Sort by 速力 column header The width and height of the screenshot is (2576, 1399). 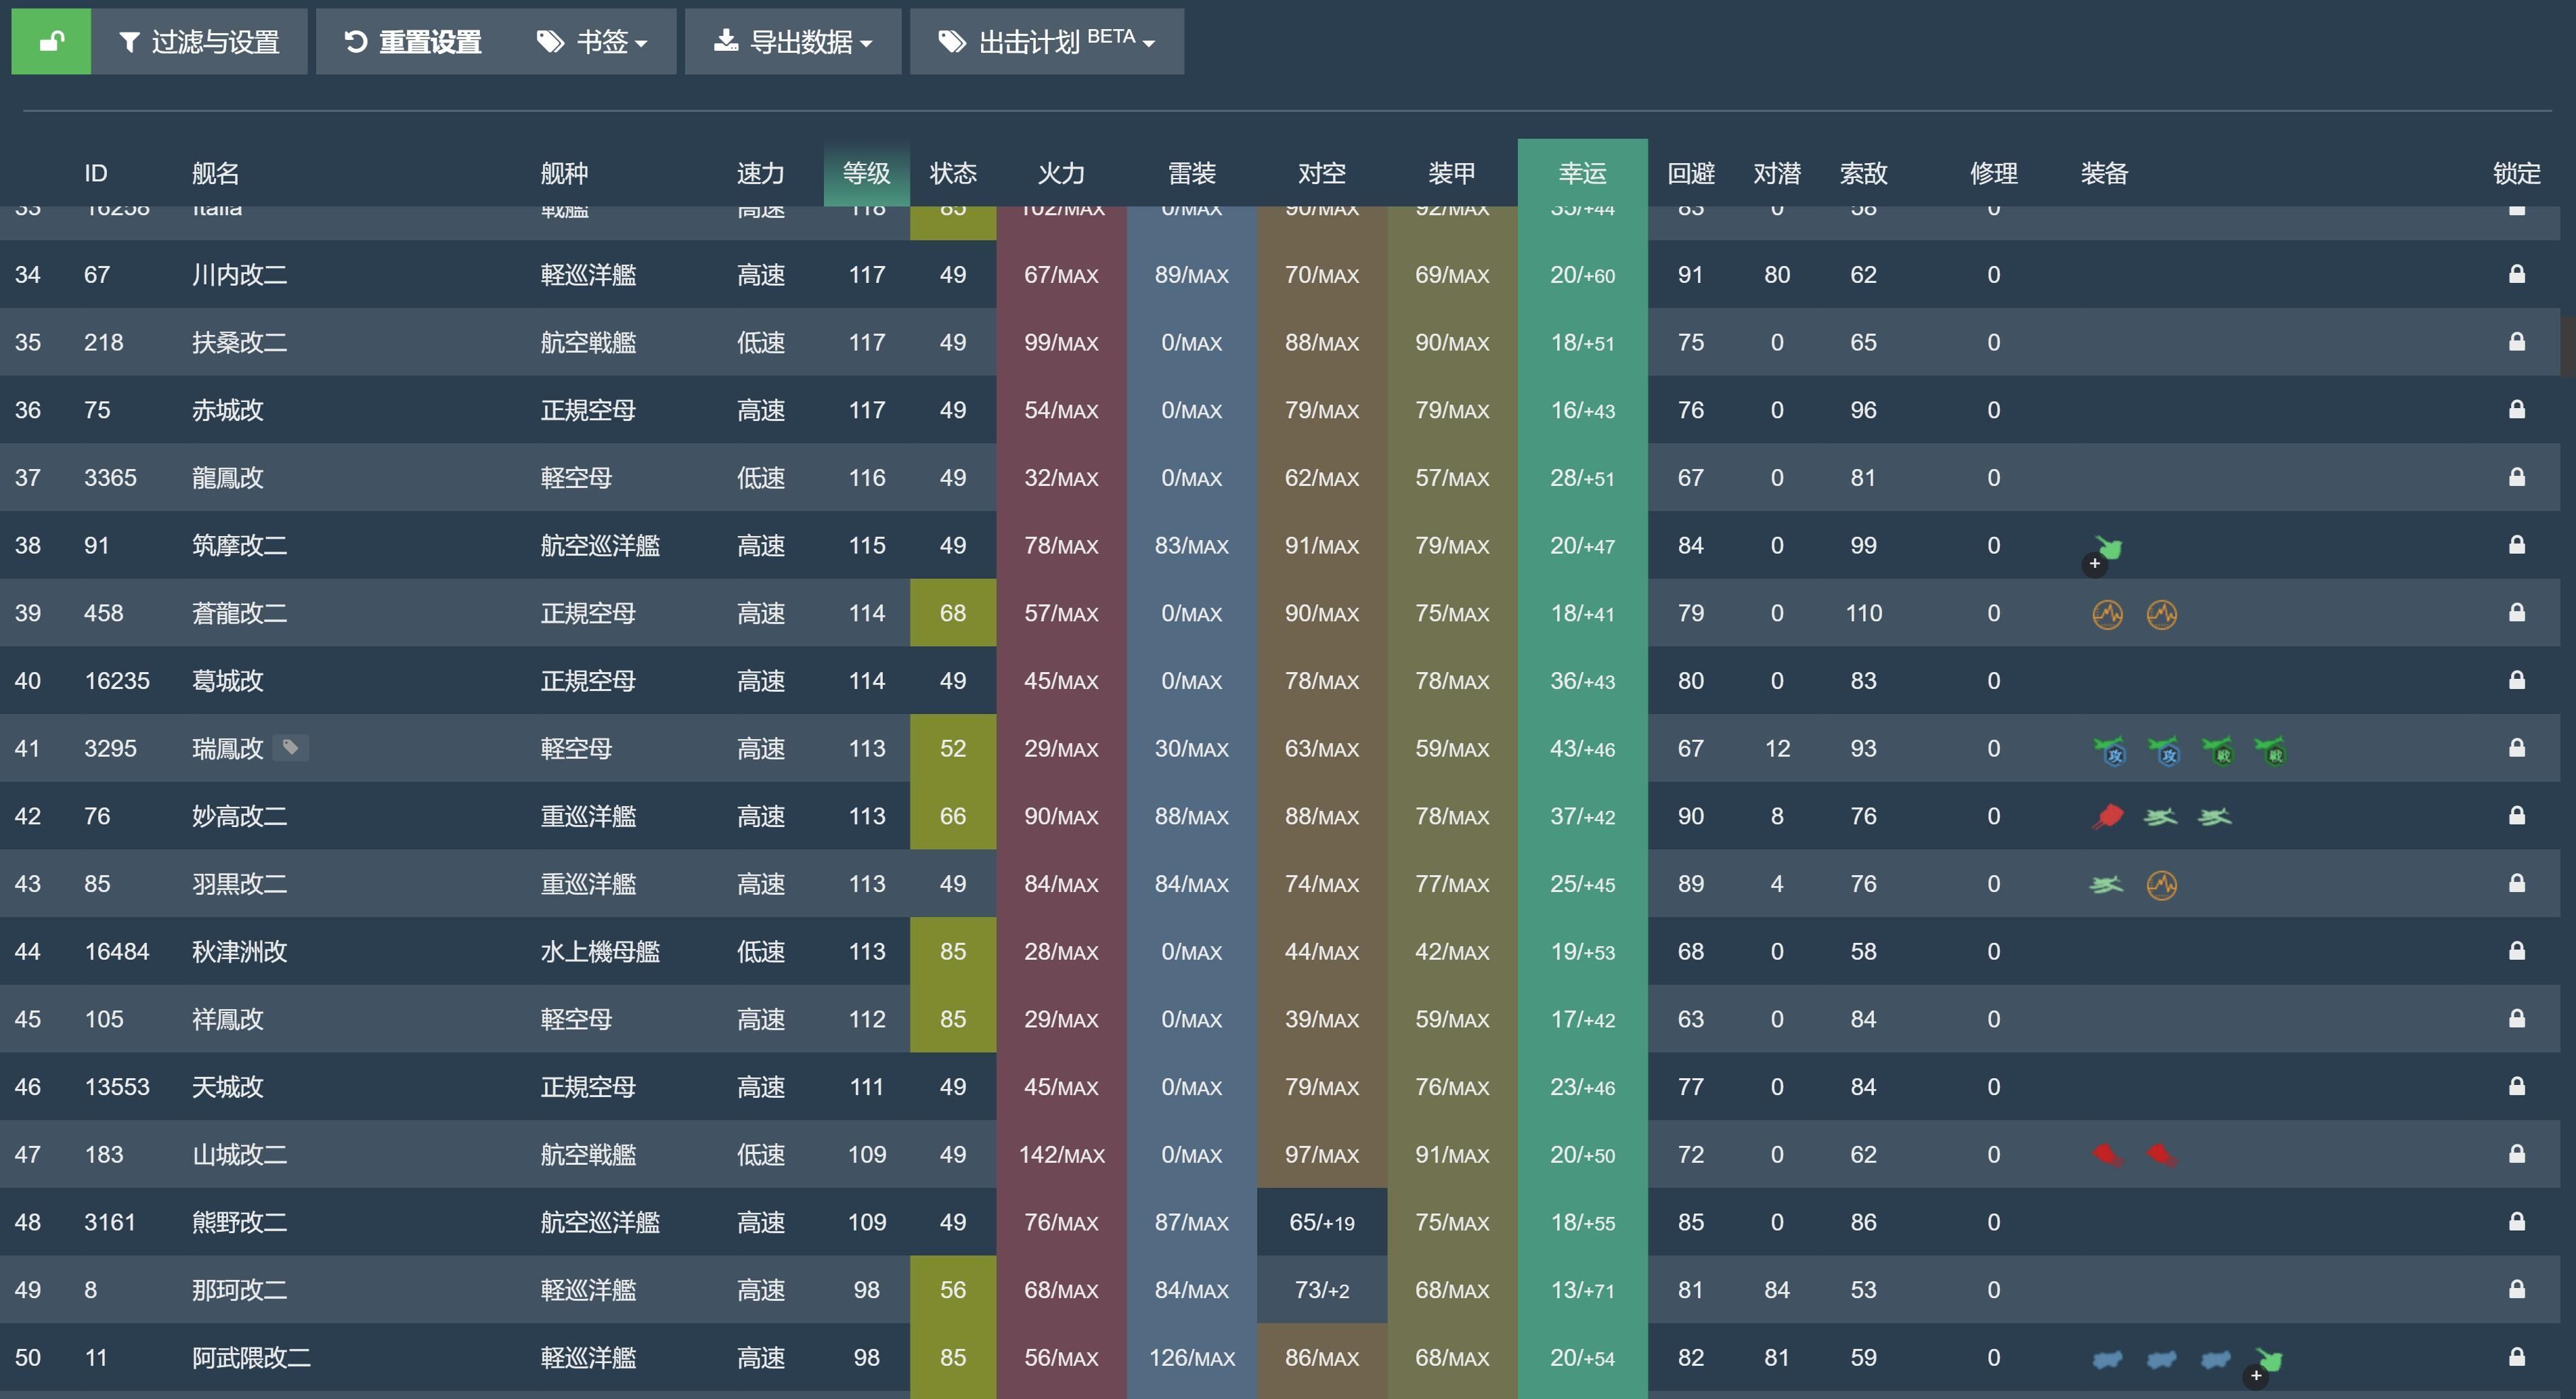(761, 173)
